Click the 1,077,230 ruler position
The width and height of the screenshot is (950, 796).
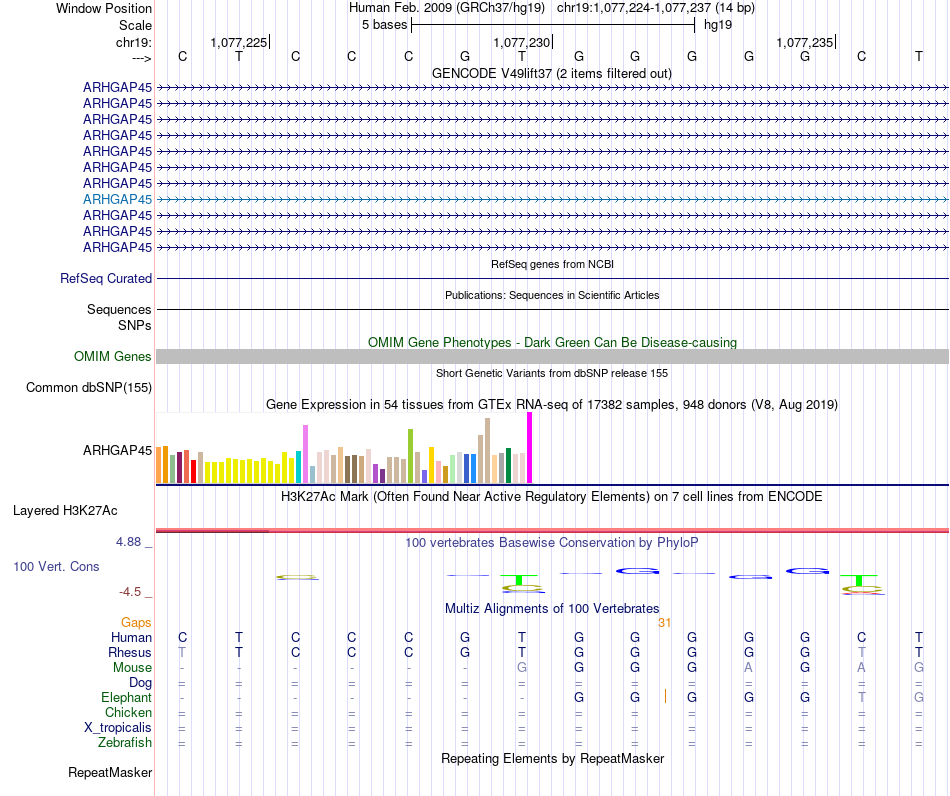pyautogui.click(x=522, y=42)
